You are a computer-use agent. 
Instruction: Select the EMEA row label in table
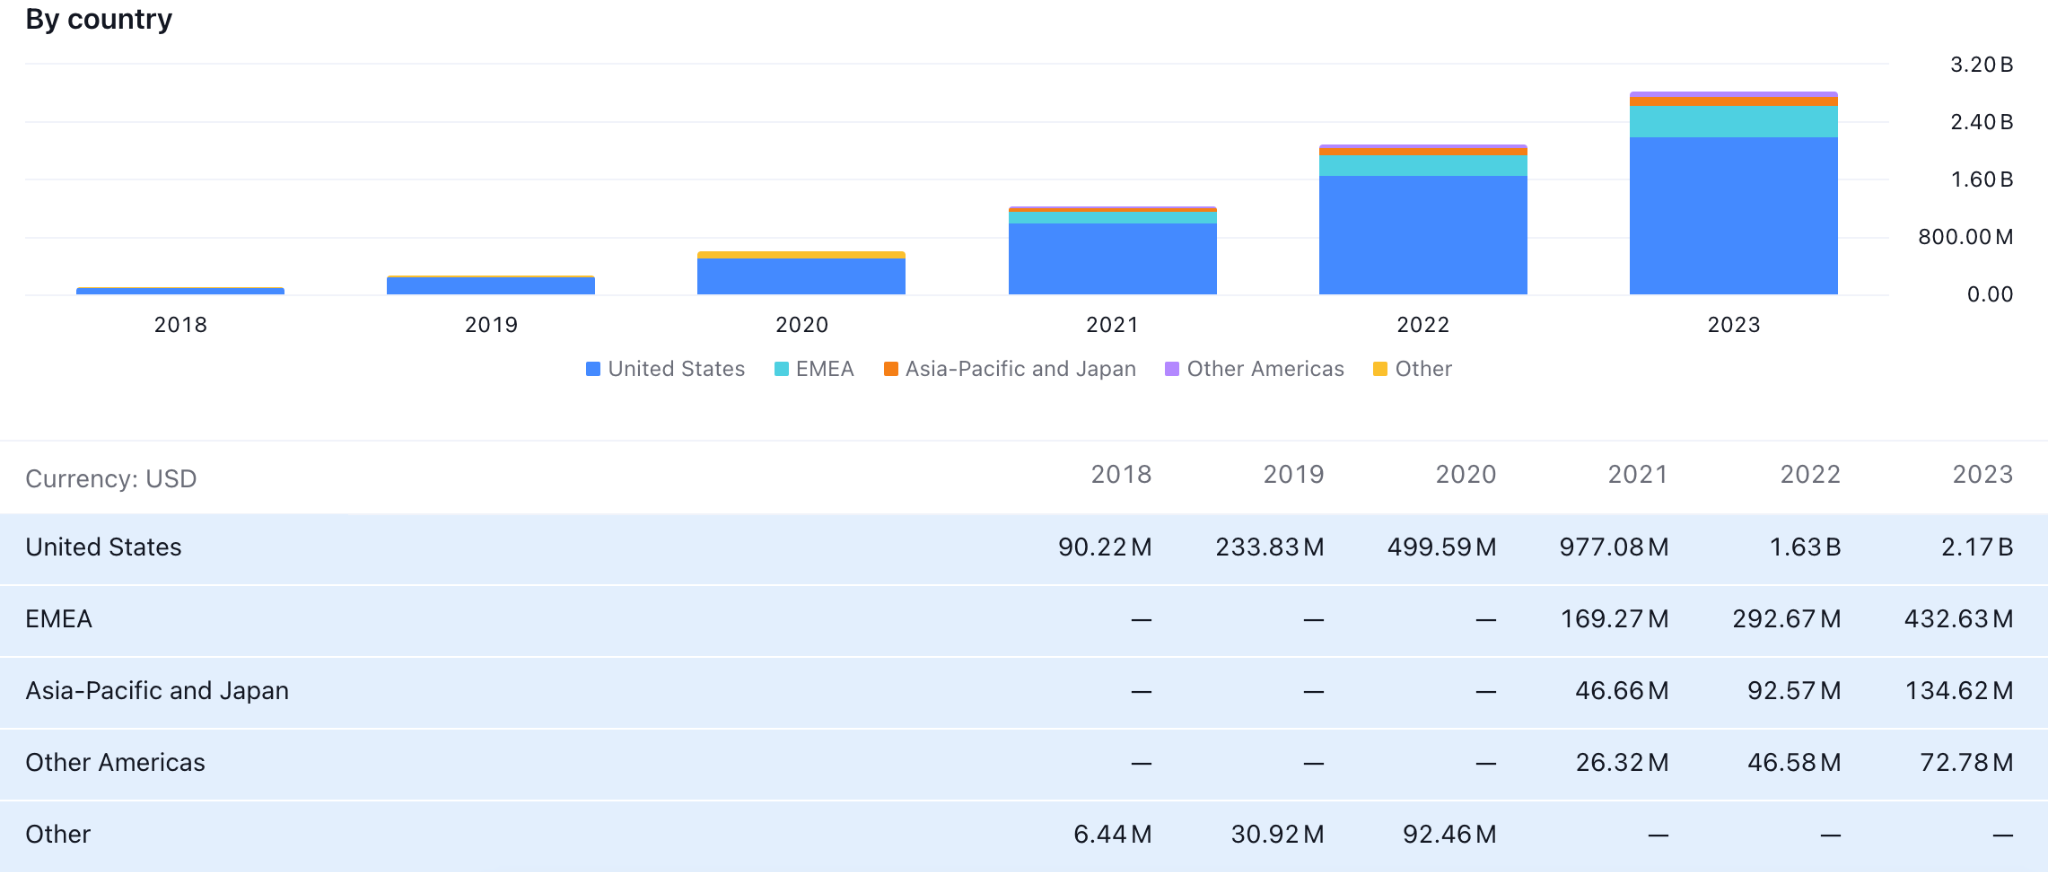[x=59, y=619]
